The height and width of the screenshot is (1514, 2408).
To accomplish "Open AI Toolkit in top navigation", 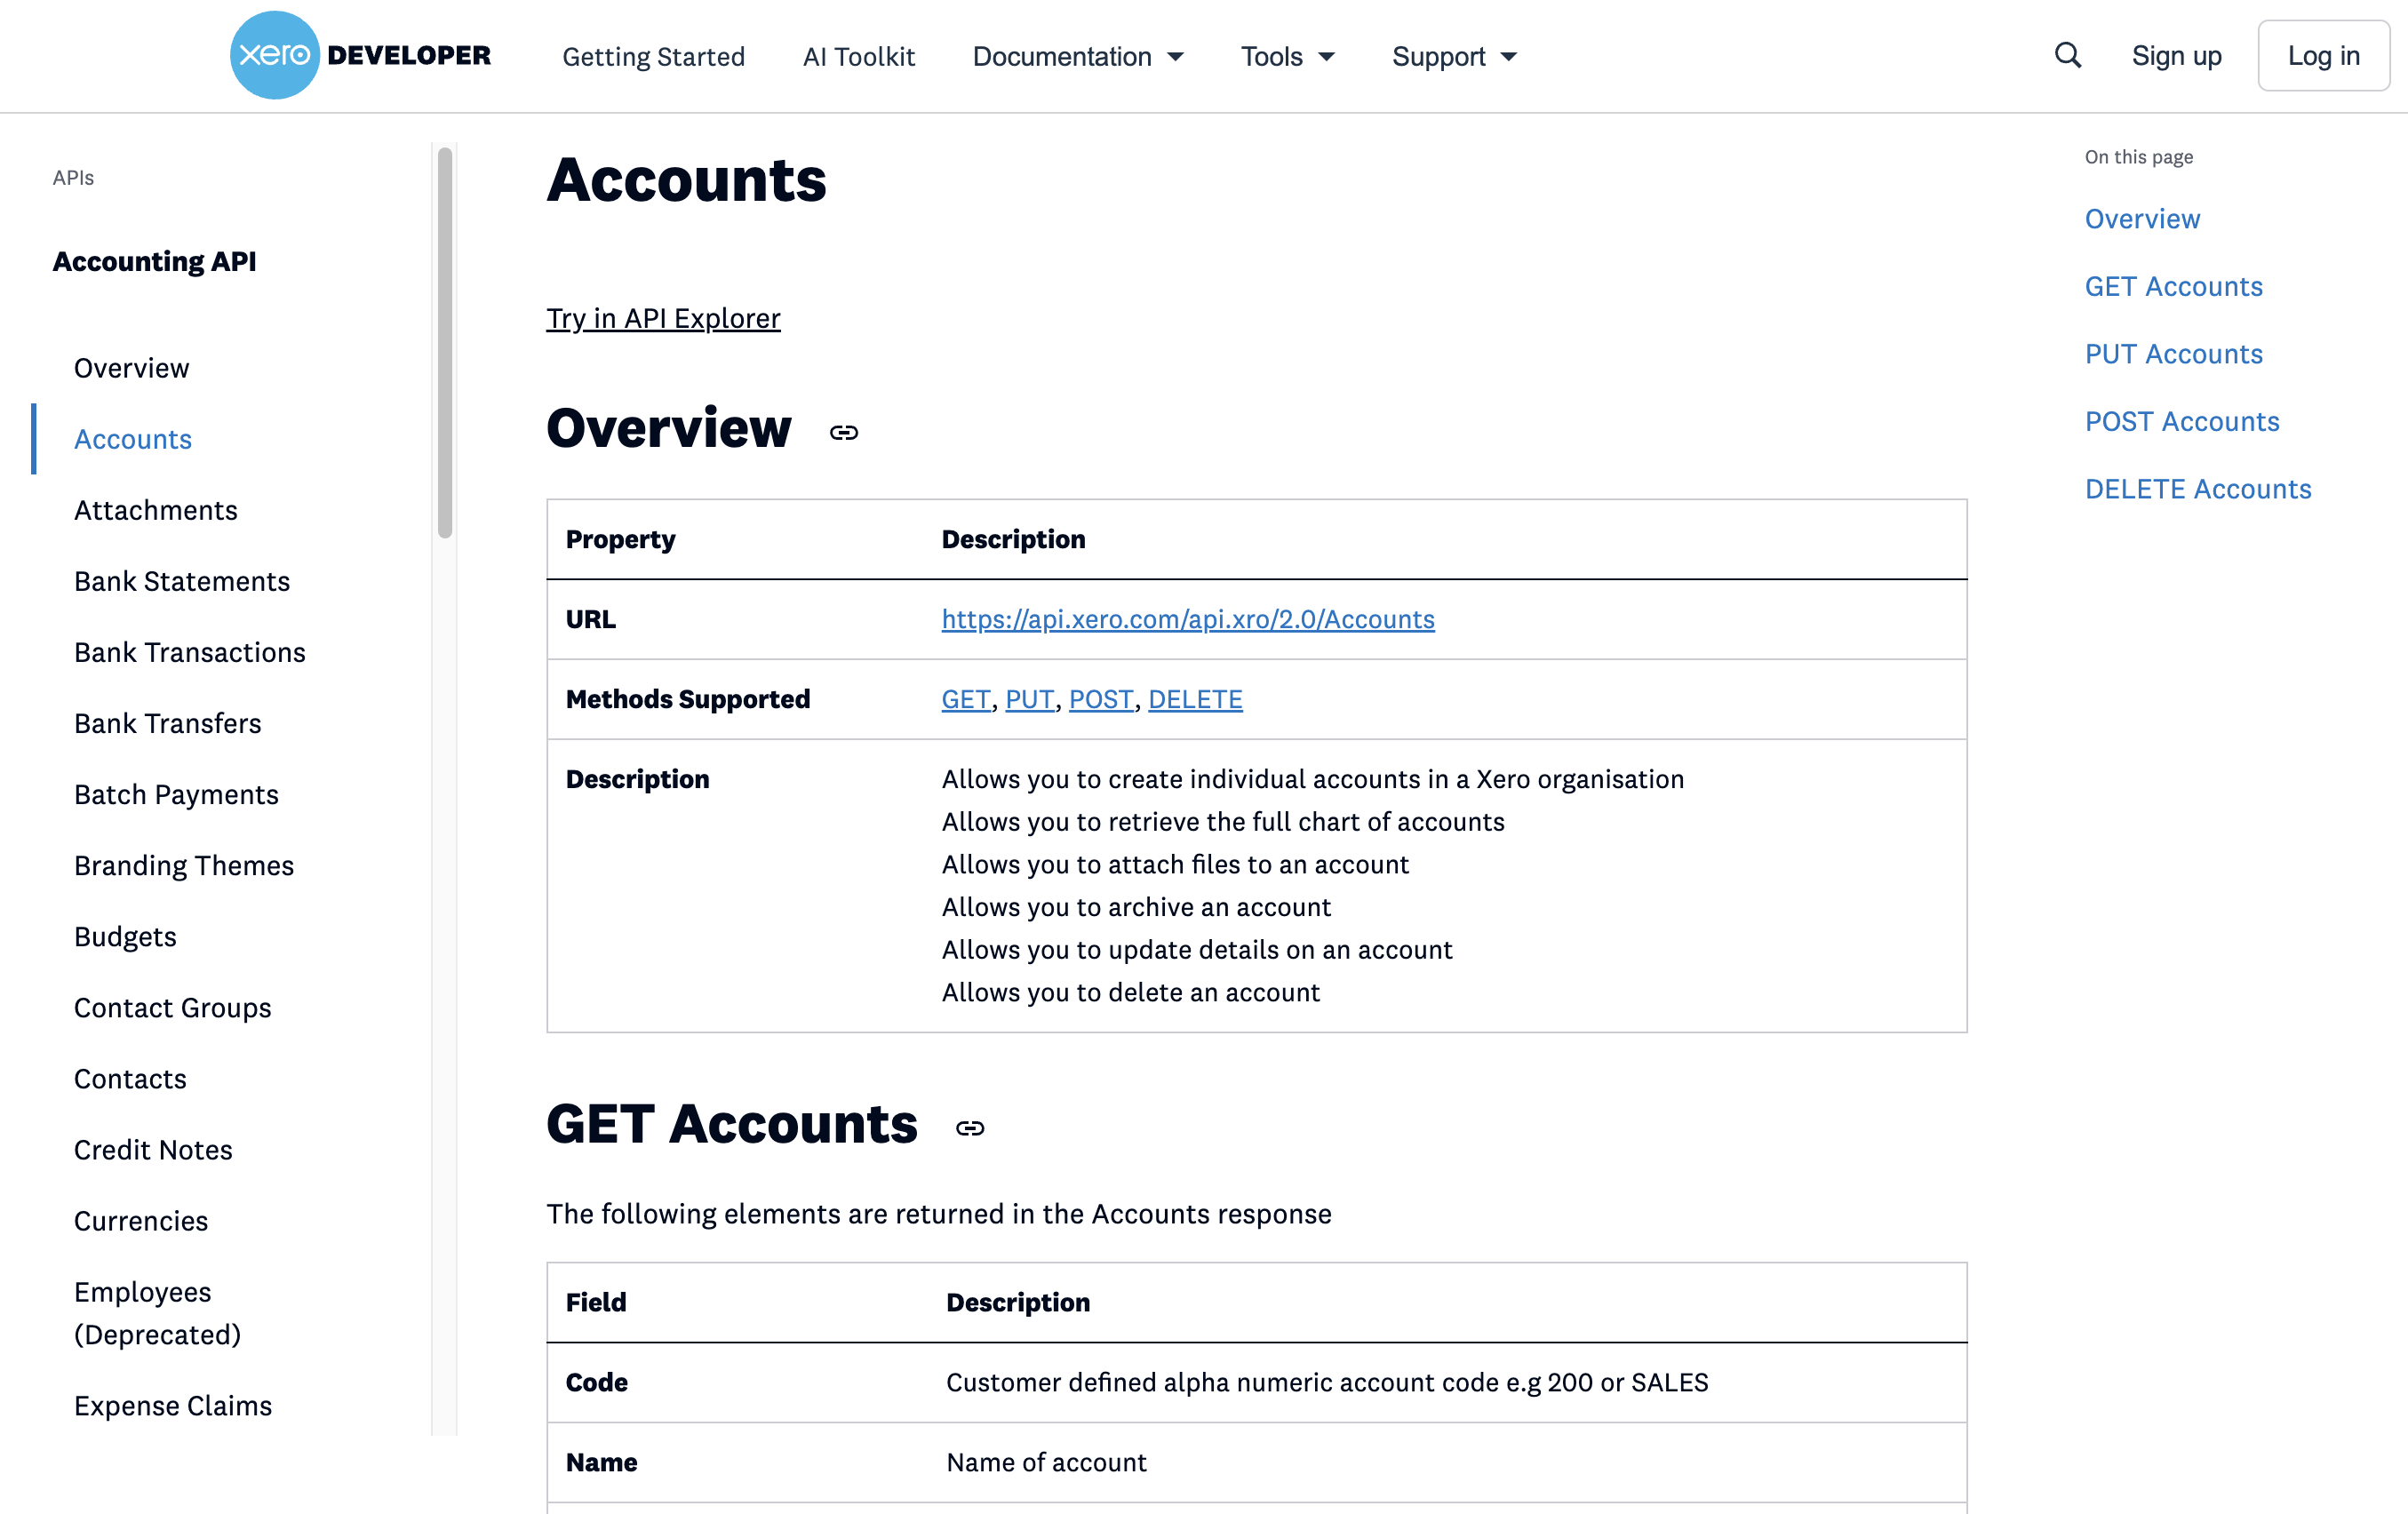I will tap(858, 56).
